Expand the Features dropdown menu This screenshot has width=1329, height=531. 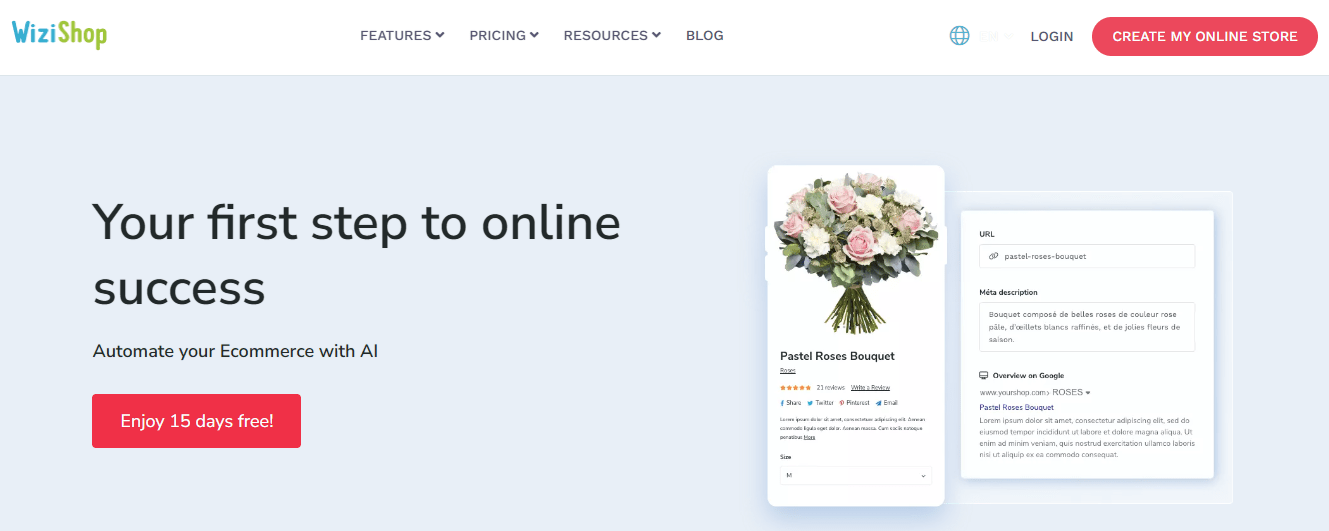[x=402, y=36]
